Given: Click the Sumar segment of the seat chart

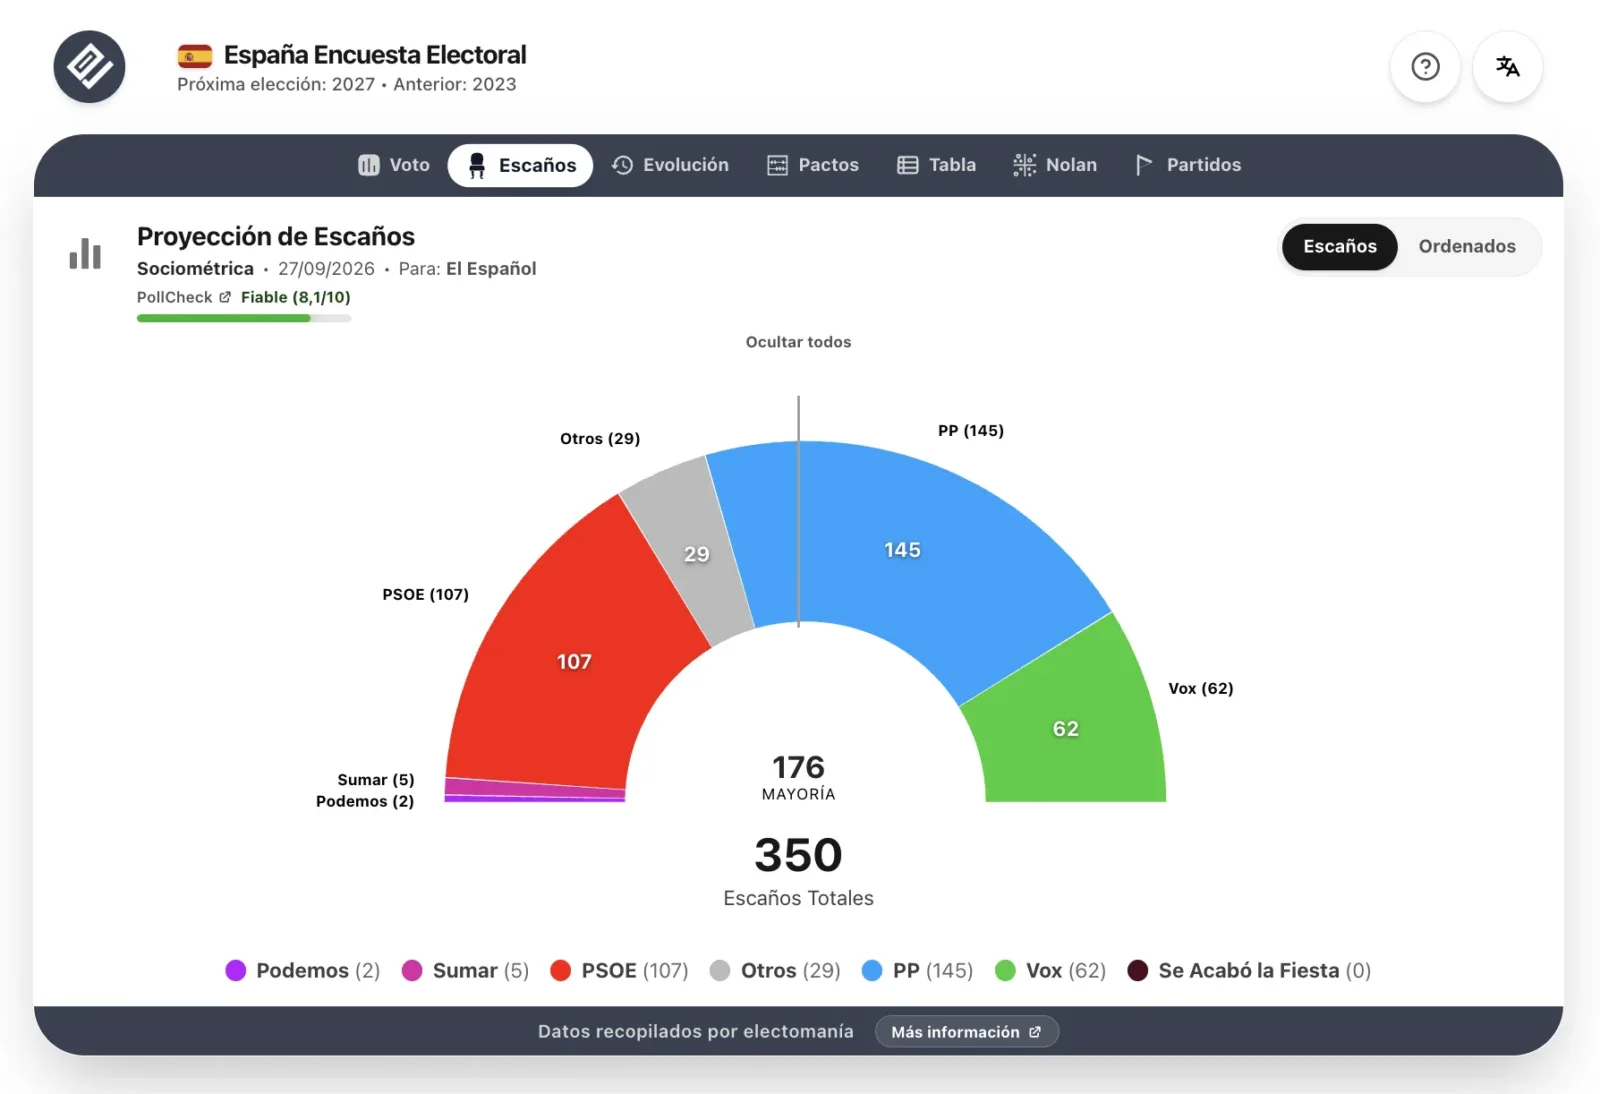Looking at the screenshot, I should tap(534, 787).
